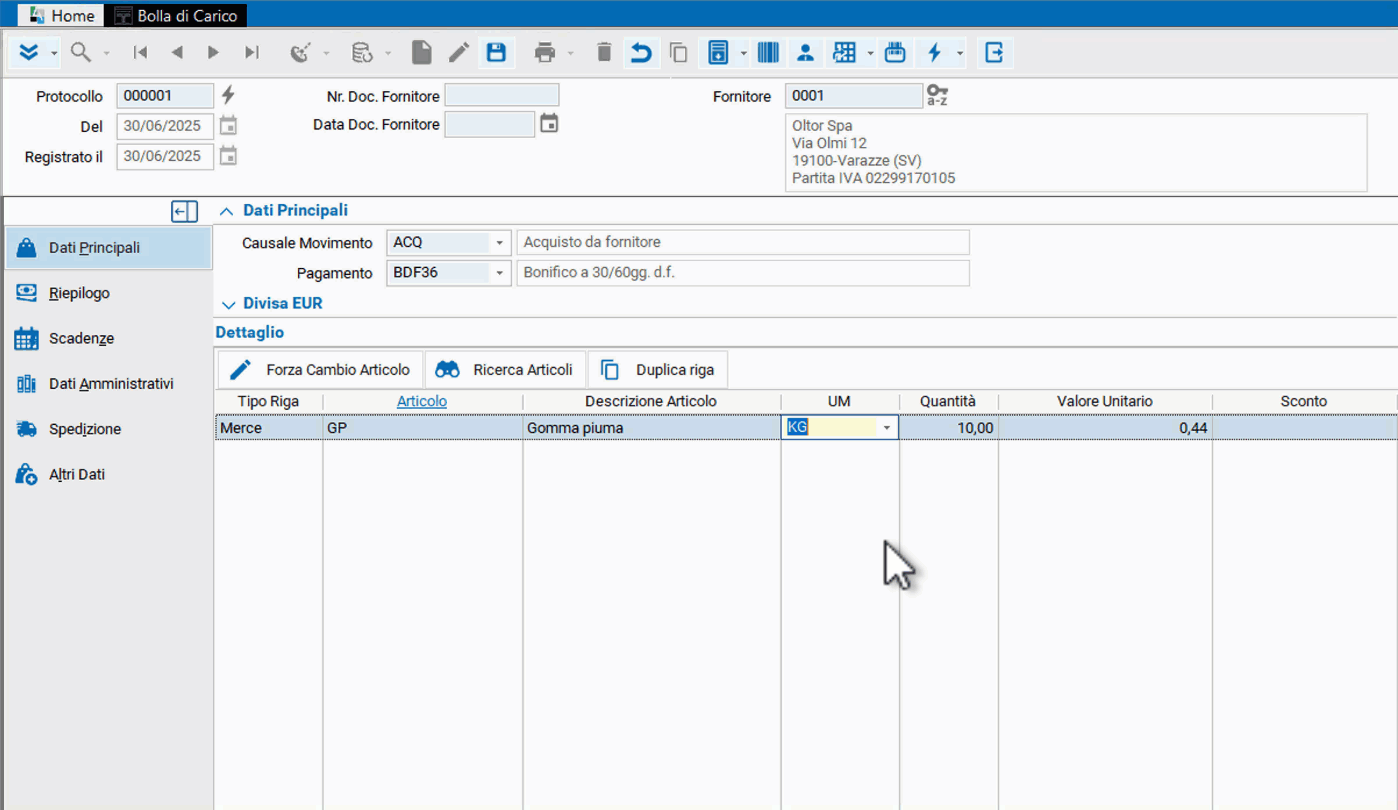
Task: Open the Spedizione sidebar section
Action: tap(108, 429)
